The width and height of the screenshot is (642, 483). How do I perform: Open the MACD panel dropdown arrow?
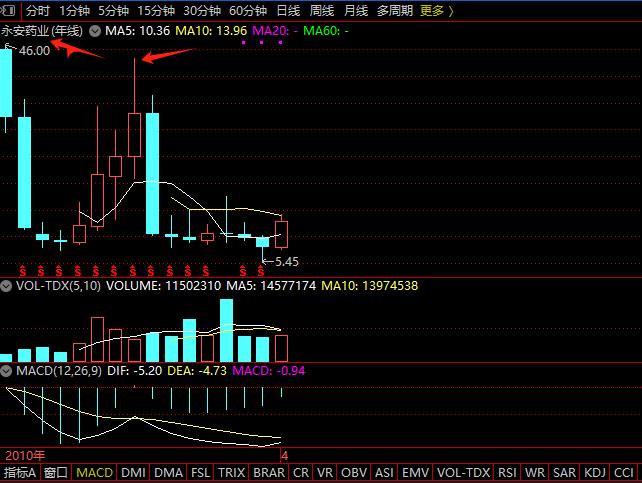(x=6, y=371)
